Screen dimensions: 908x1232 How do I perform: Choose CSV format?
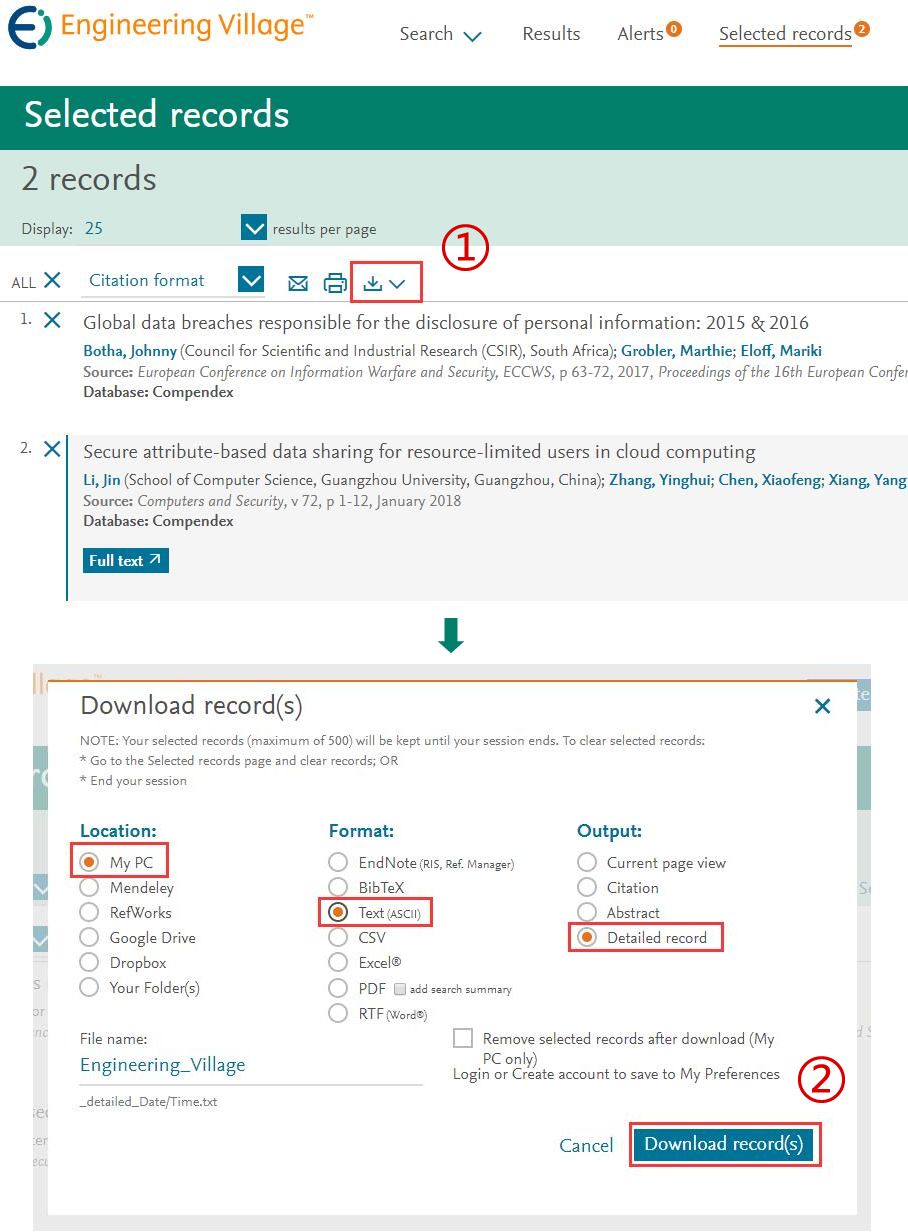pyautogui.click(x=339, y=937)
